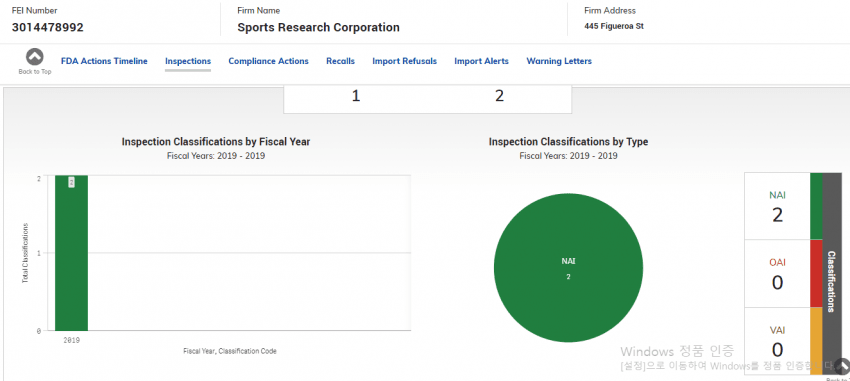Select the NAI classification tile showing 2
Viewport: 850px width, 381px height.
pyautogui.click(x=777, y=206)
